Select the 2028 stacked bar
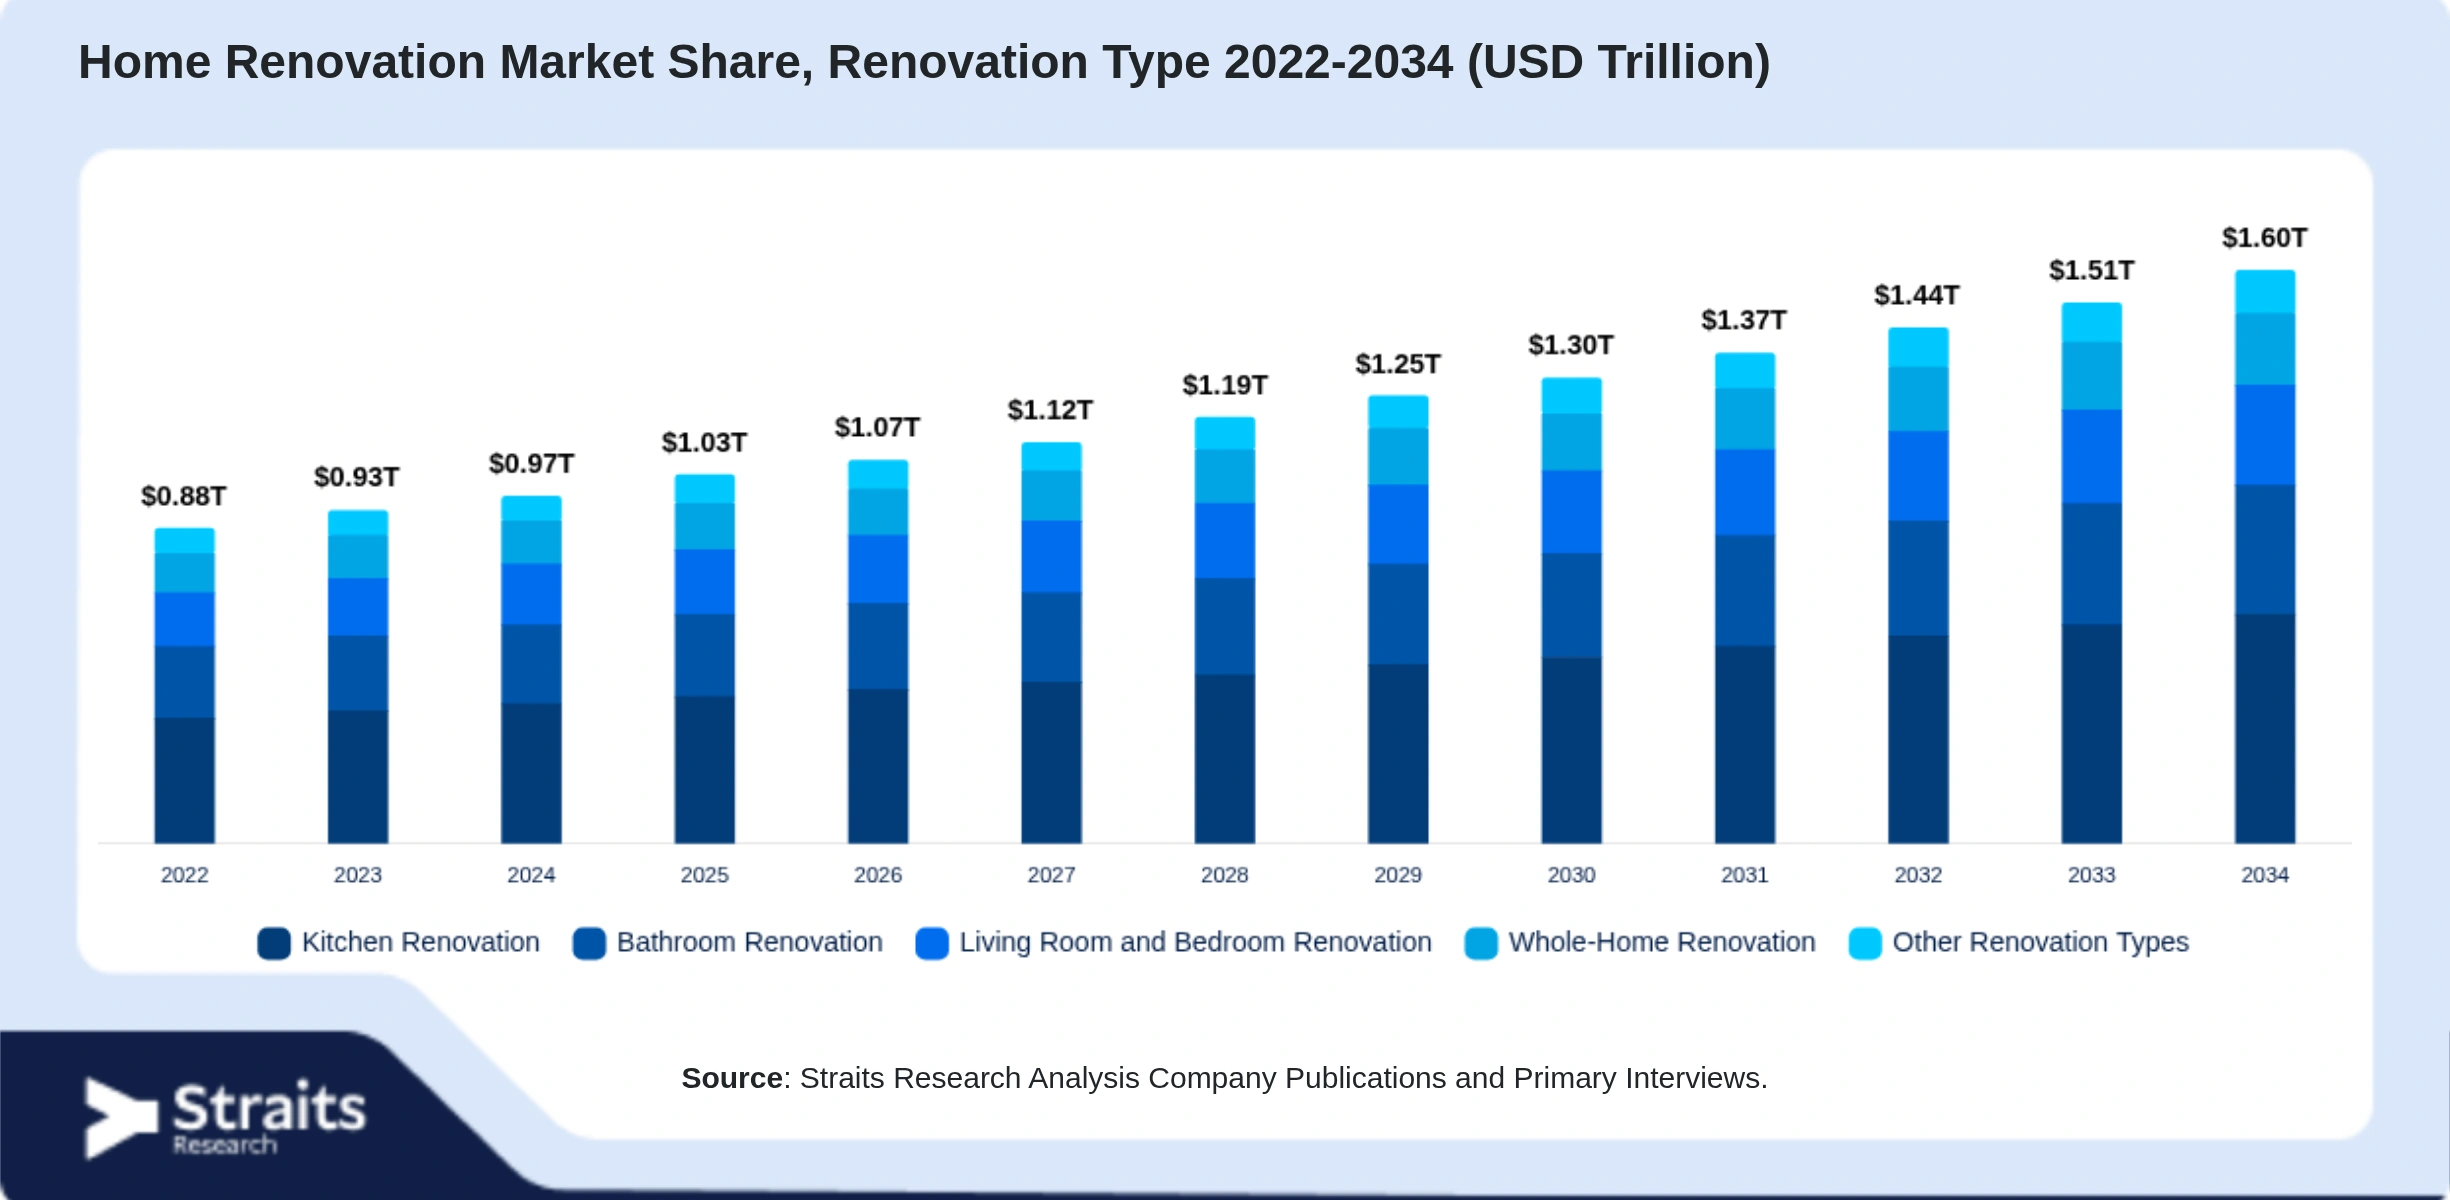This screenshot has height=1200, width=2450. 1225,630
